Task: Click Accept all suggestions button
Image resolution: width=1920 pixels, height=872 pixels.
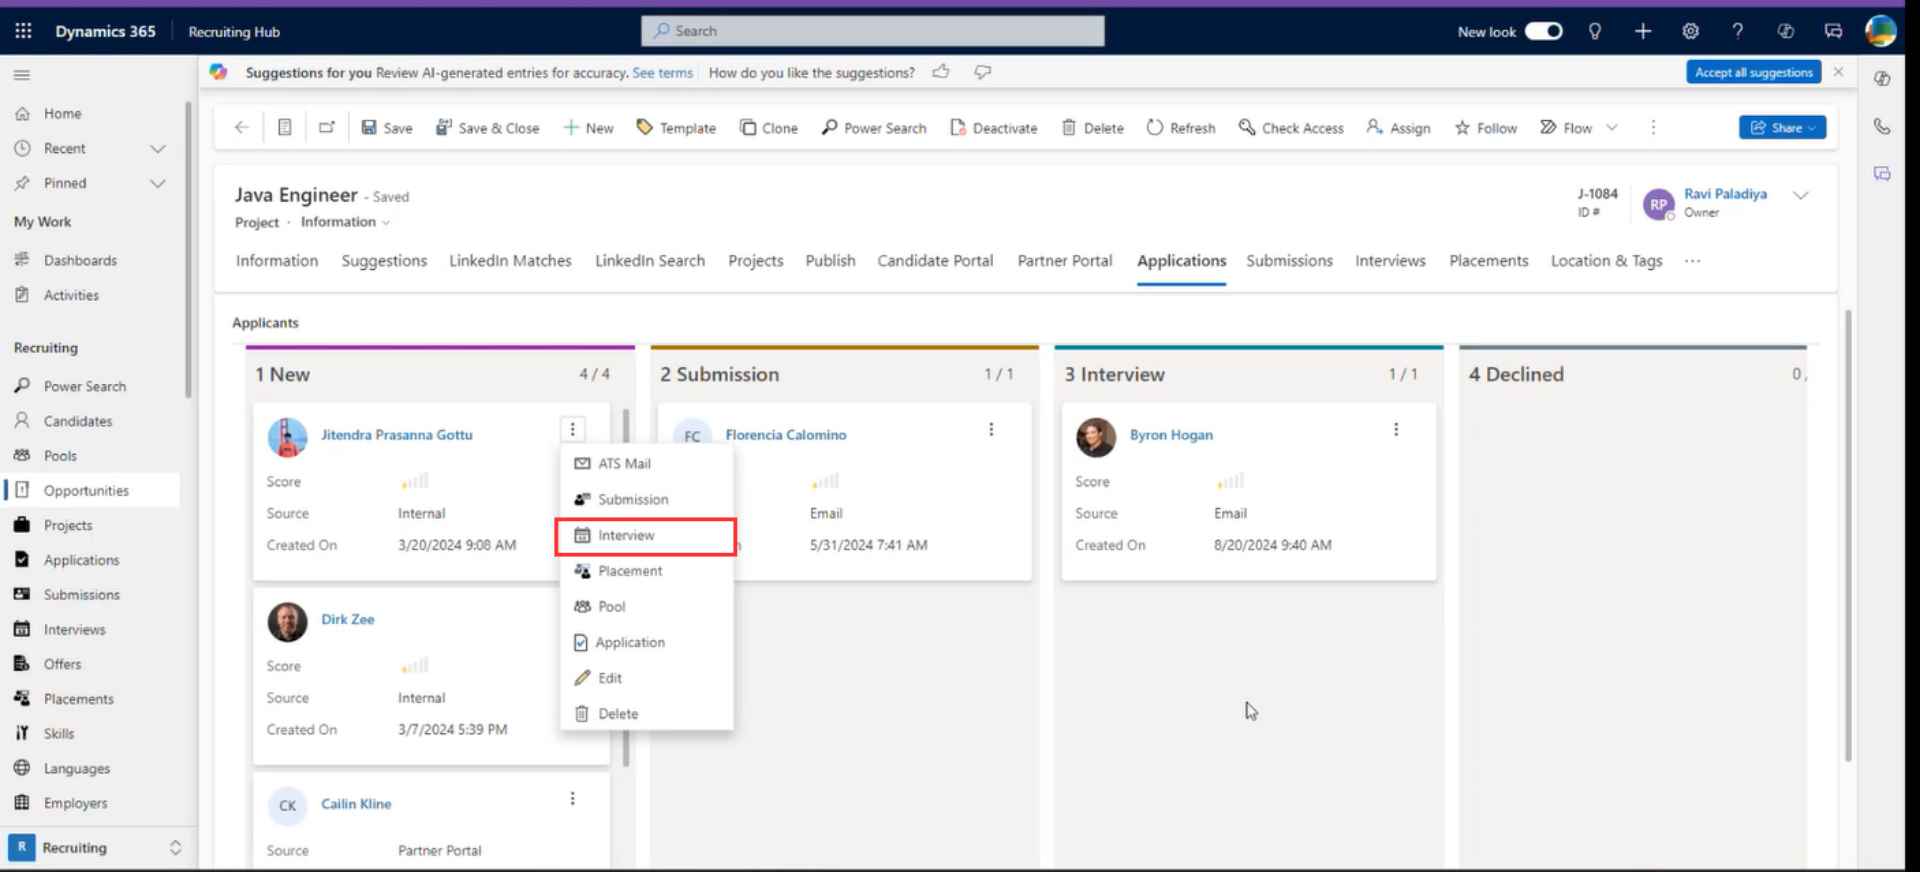Action: pos(1753,72)
